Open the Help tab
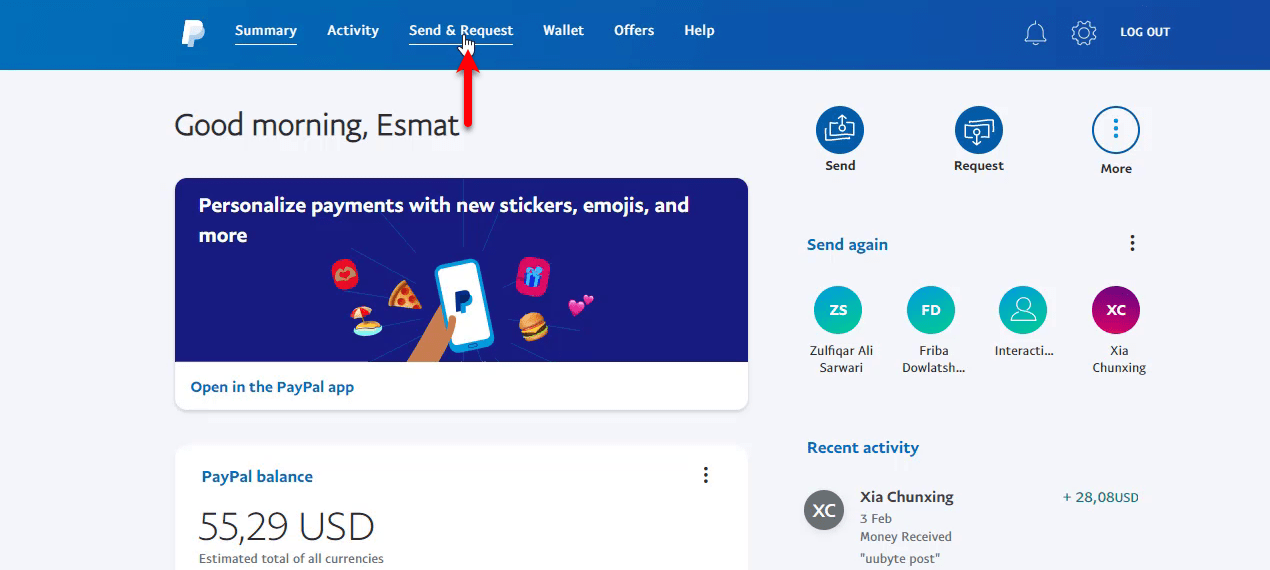 pyautogui.click(x=699, y=31)
